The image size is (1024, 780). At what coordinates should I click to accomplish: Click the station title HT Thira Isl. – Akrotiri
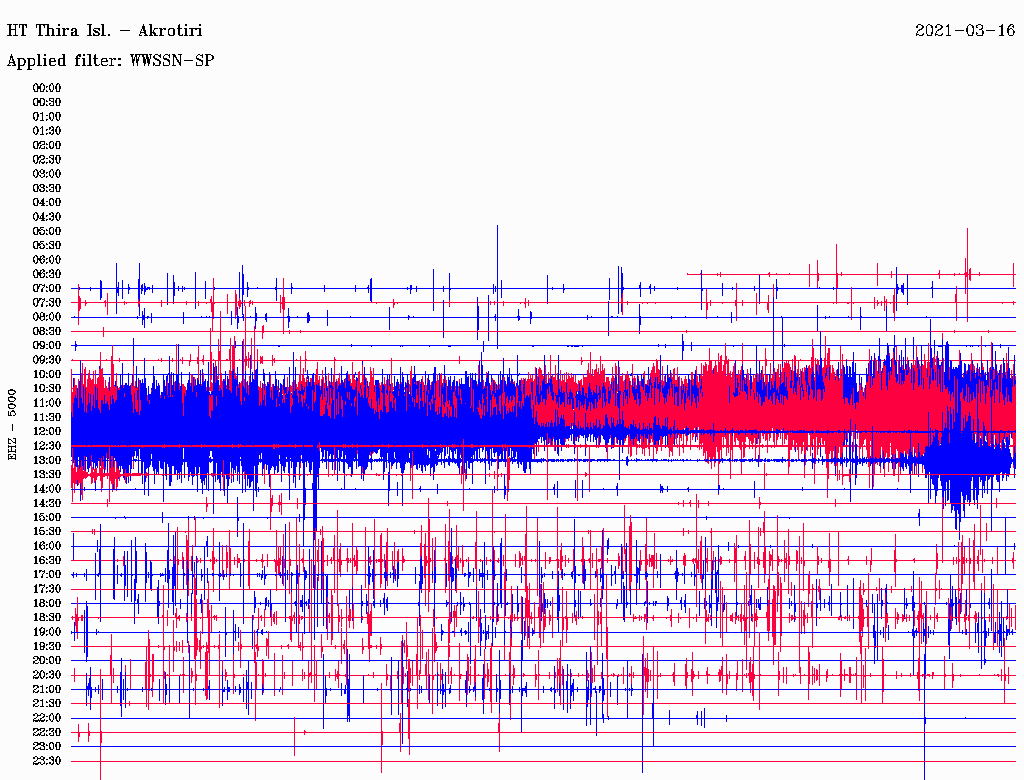coord(104,31)
